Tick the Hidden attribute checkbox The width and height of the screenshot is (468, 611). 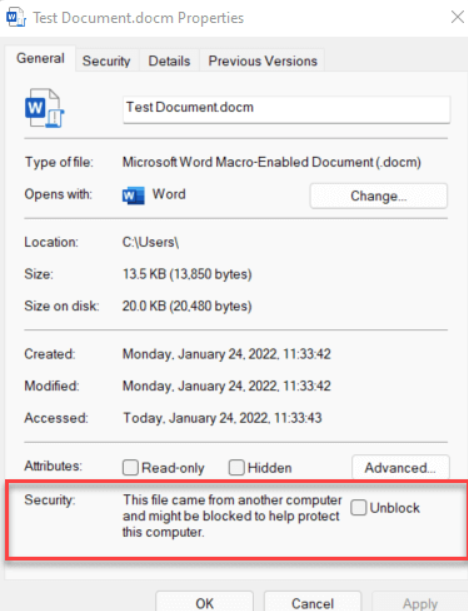pyautogui.click(x=237, y=467)
